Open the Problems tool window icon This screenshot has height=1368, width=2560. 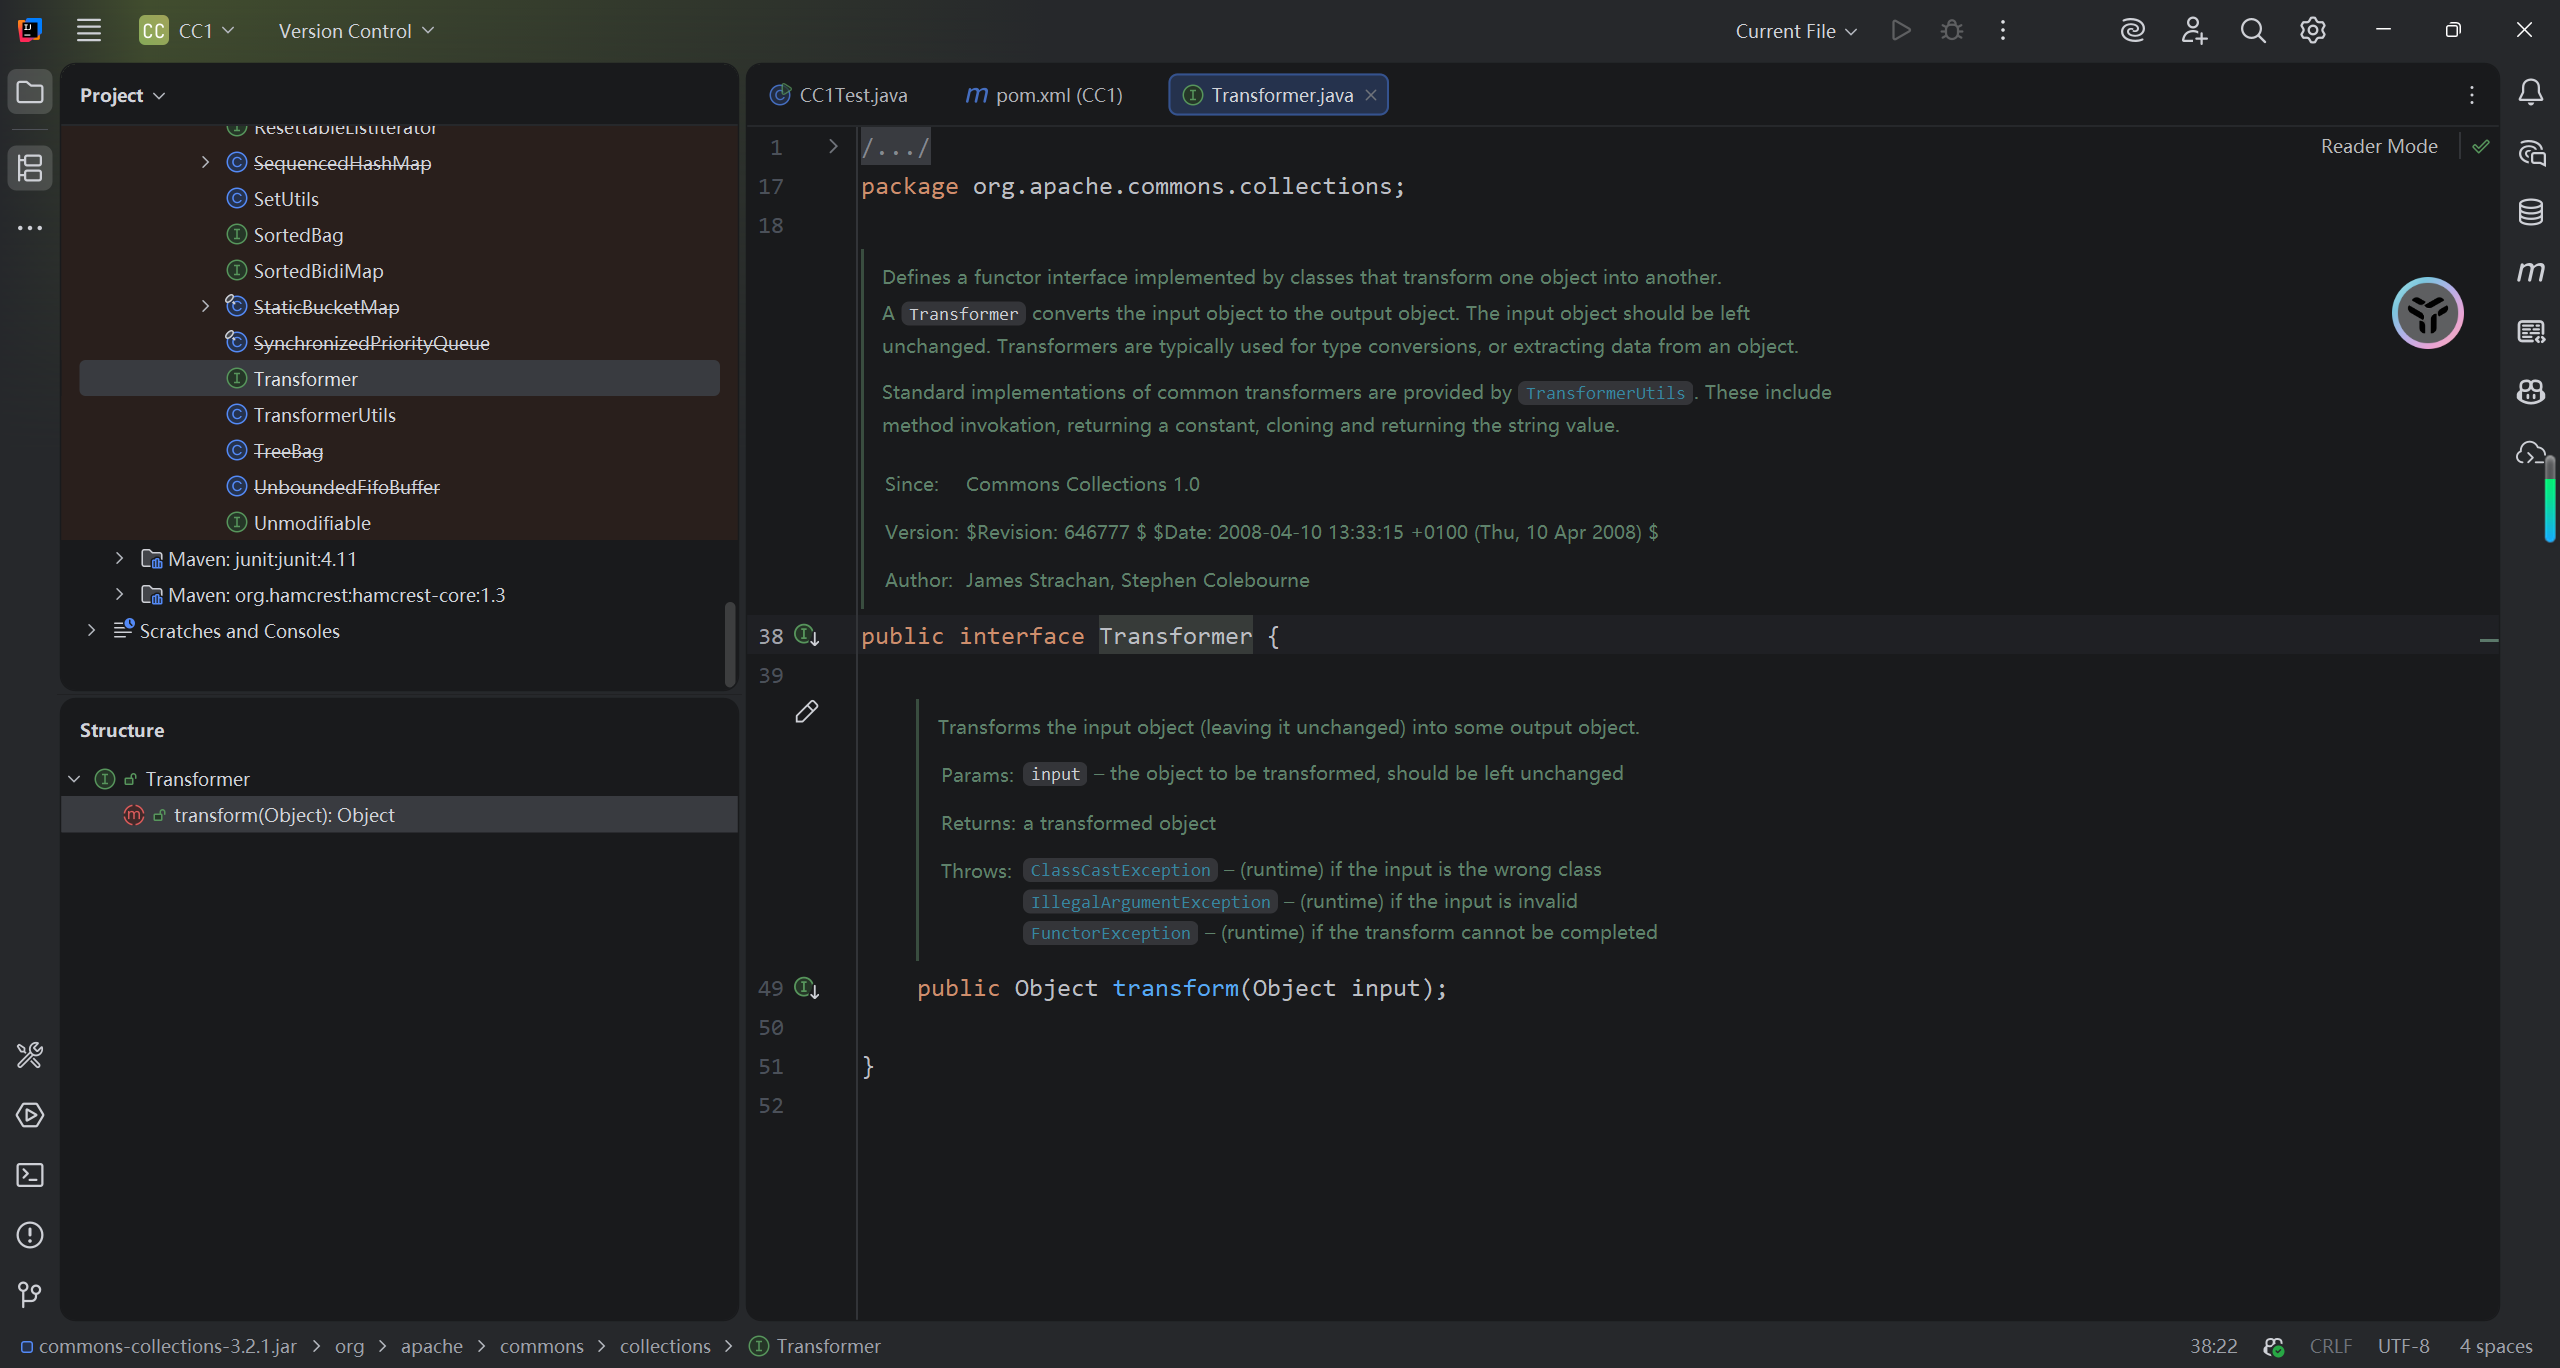[x=30, y=1235]
